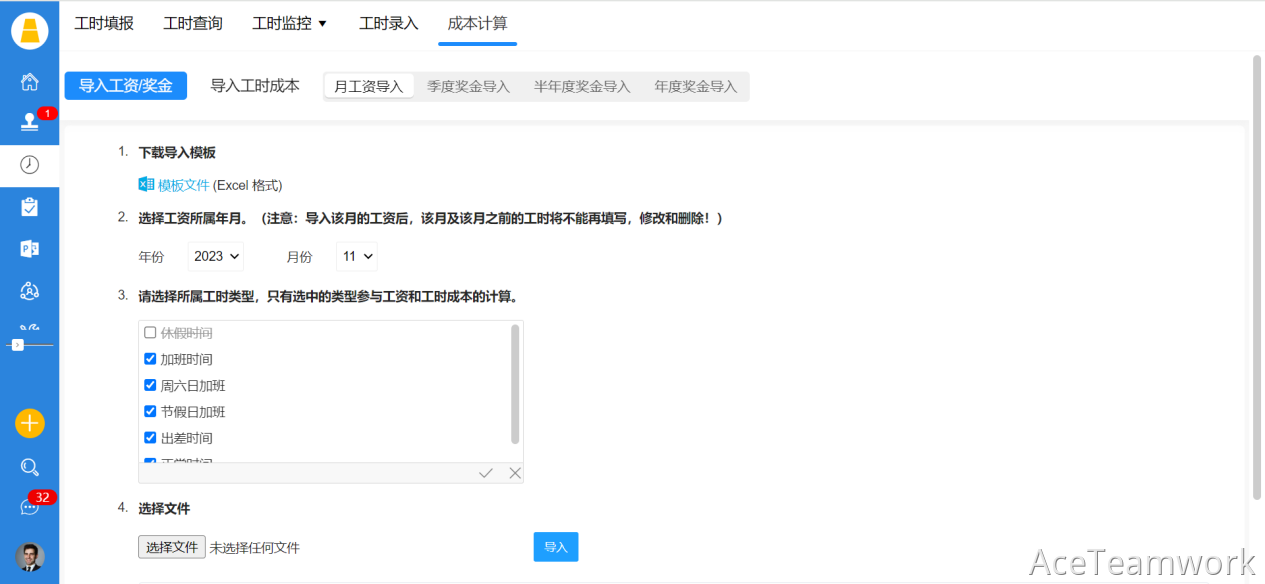Click the blue 导入 button
This screenshot has width=1265, height=584.
pyautogui.click(x=556, y=547)
